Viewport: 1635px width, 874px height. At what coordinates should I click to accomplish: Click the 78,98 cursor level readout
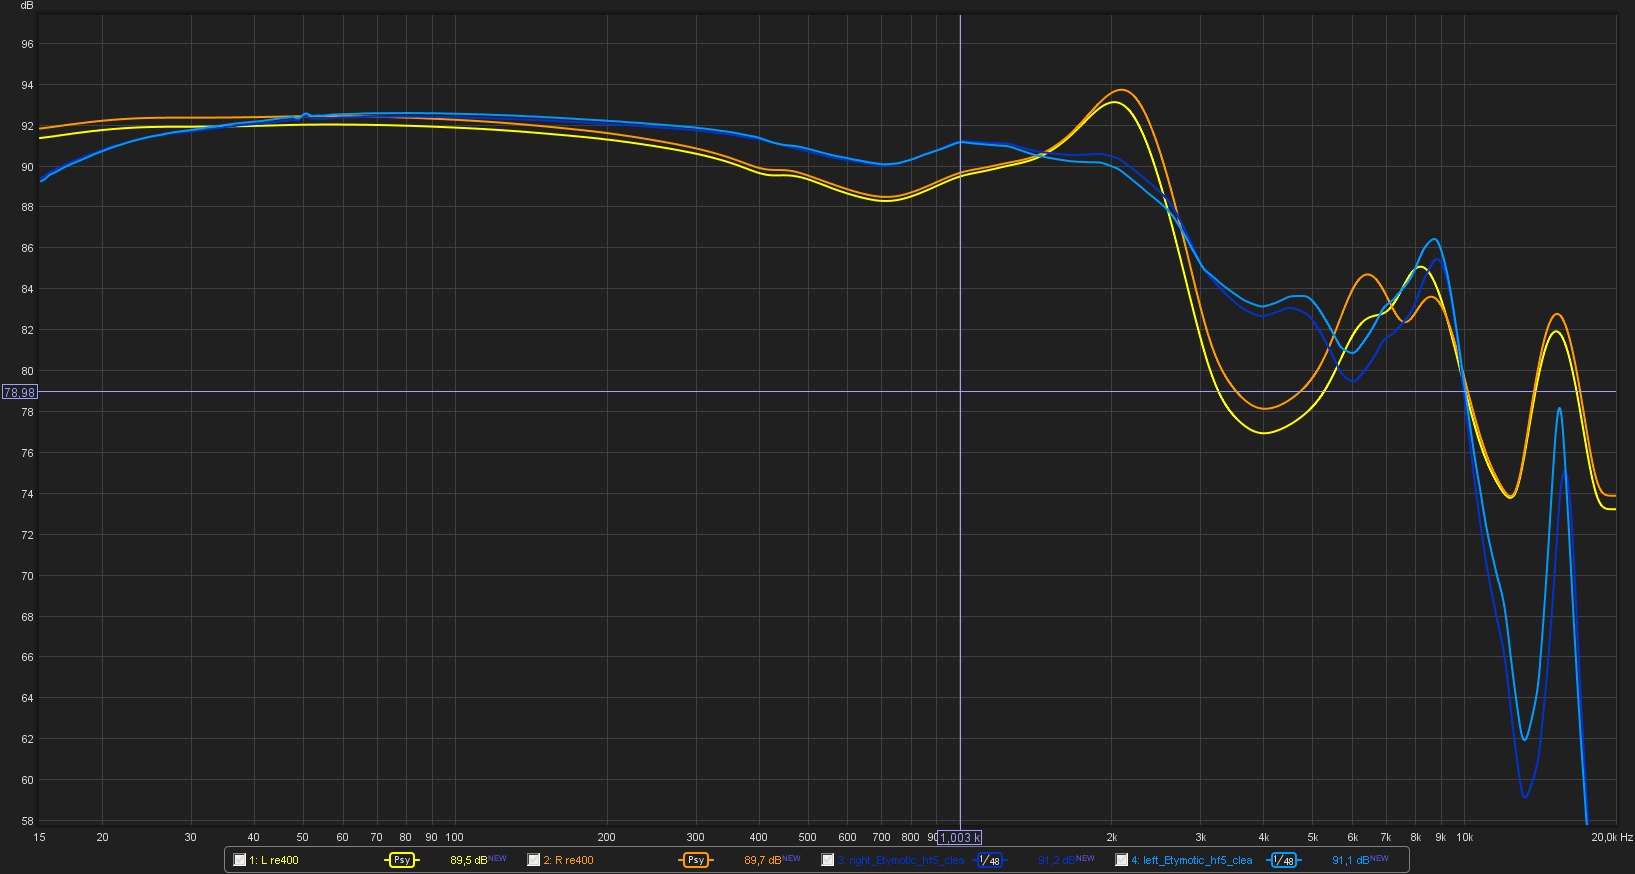[x=19, y=392]
